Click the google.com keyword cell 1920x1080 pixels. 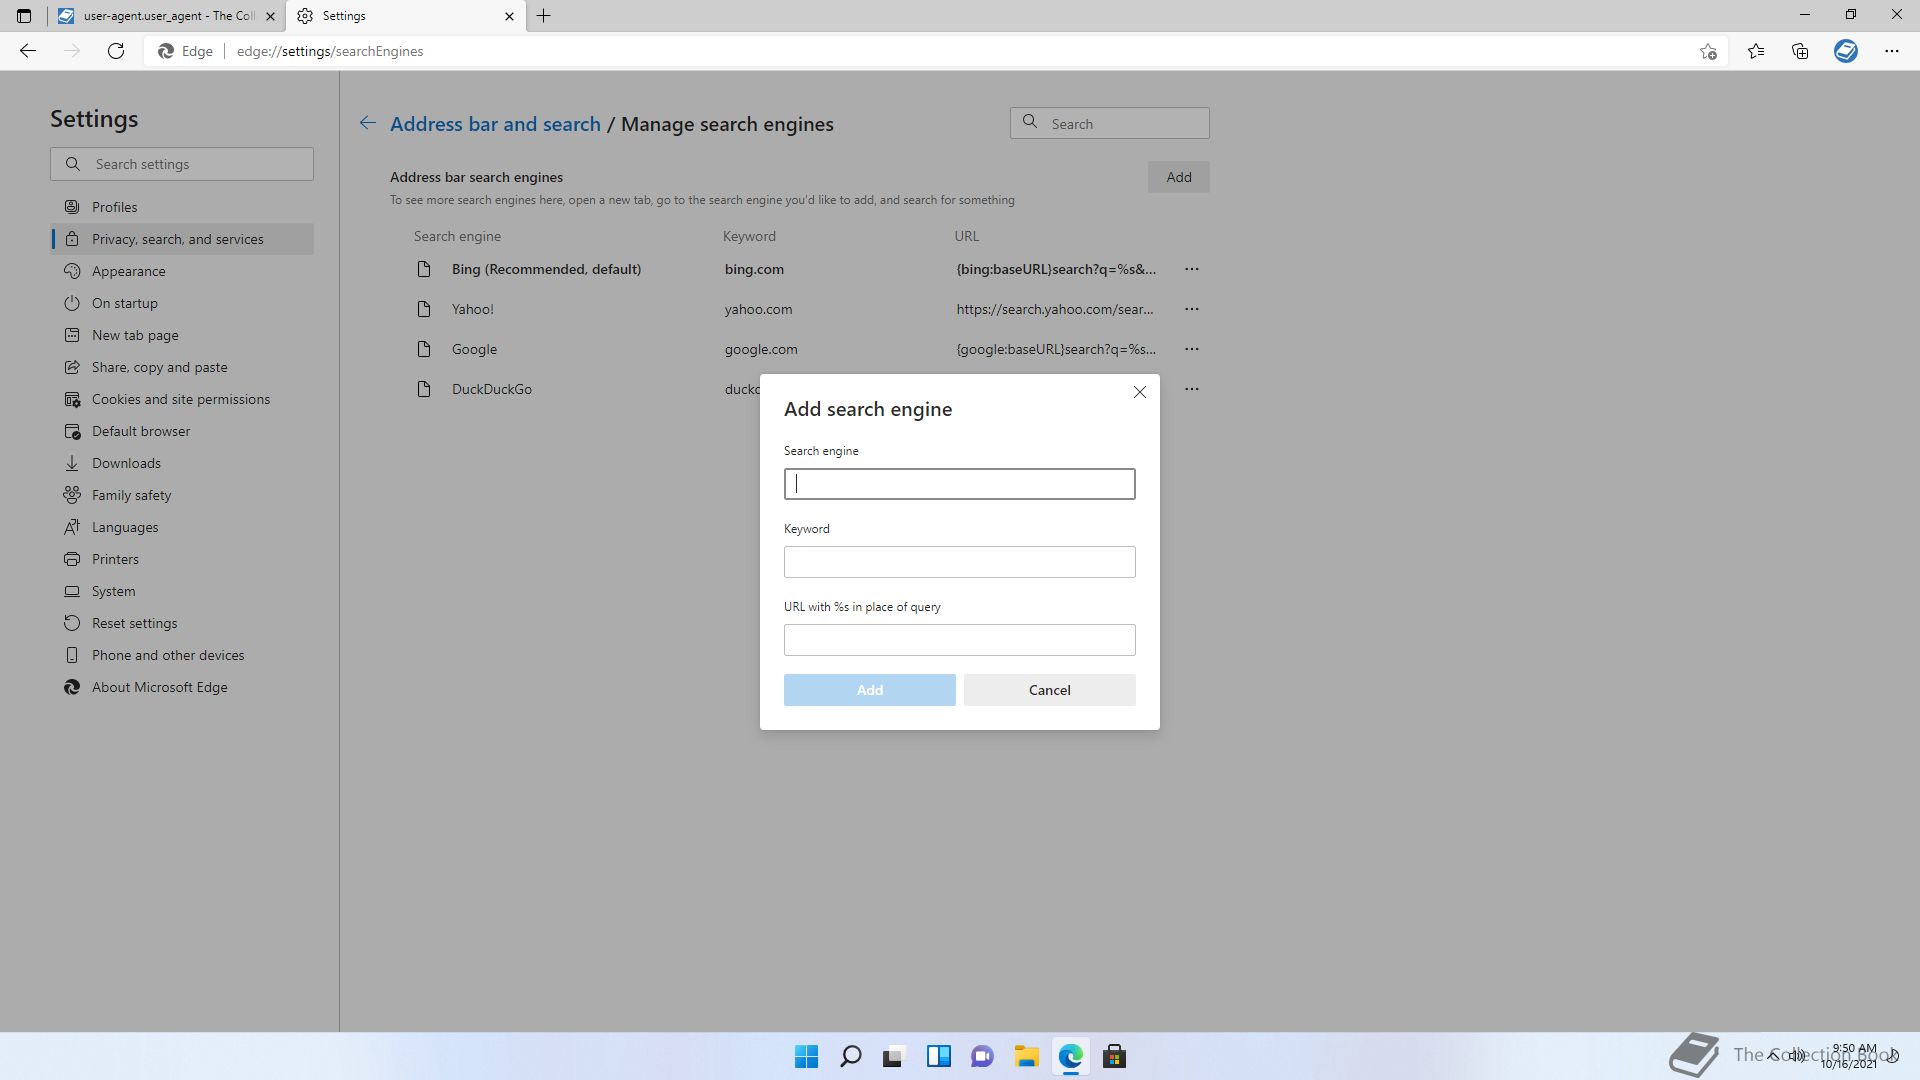(x=761, y=349)
